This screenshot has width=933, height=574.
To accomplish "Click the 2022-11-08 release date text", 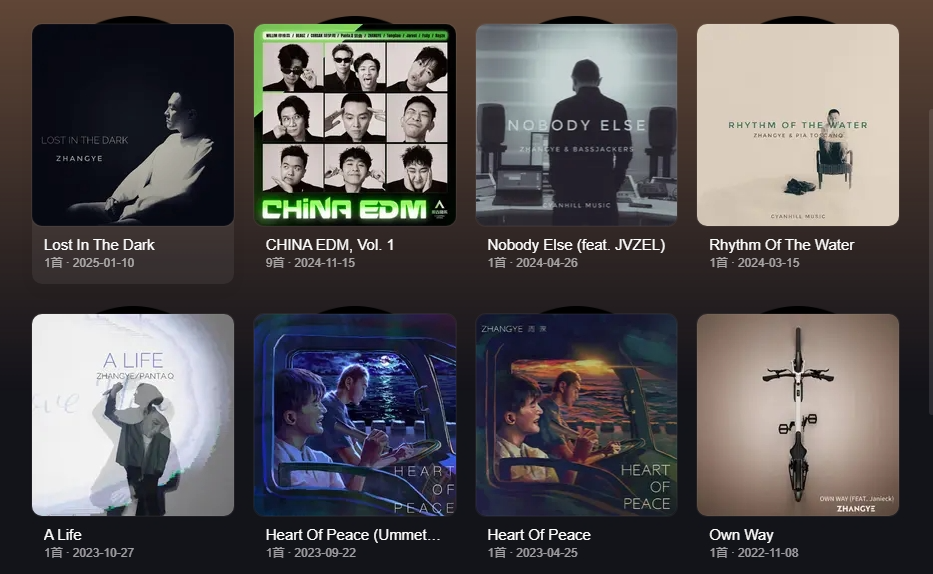I will coord(768,553).
